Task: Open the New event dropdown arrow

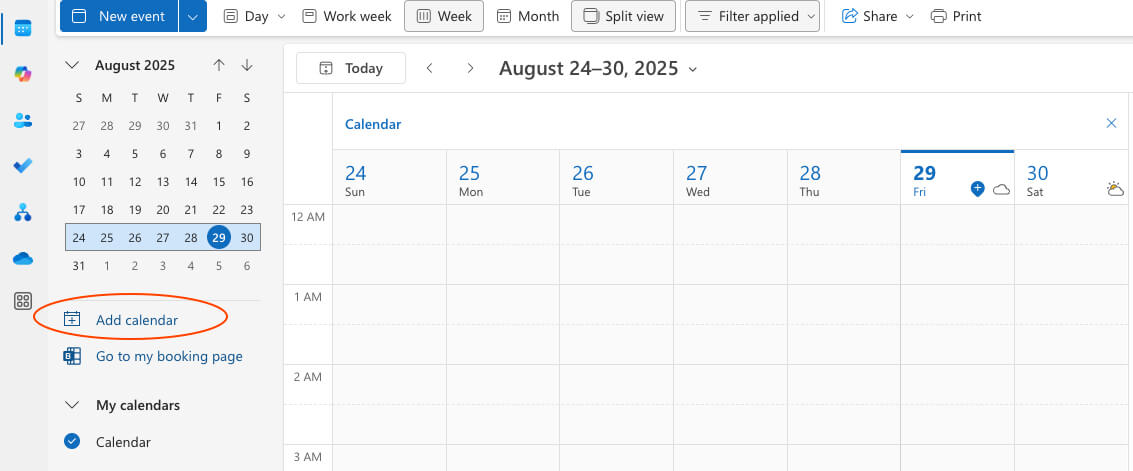Action: click(193, 16)
